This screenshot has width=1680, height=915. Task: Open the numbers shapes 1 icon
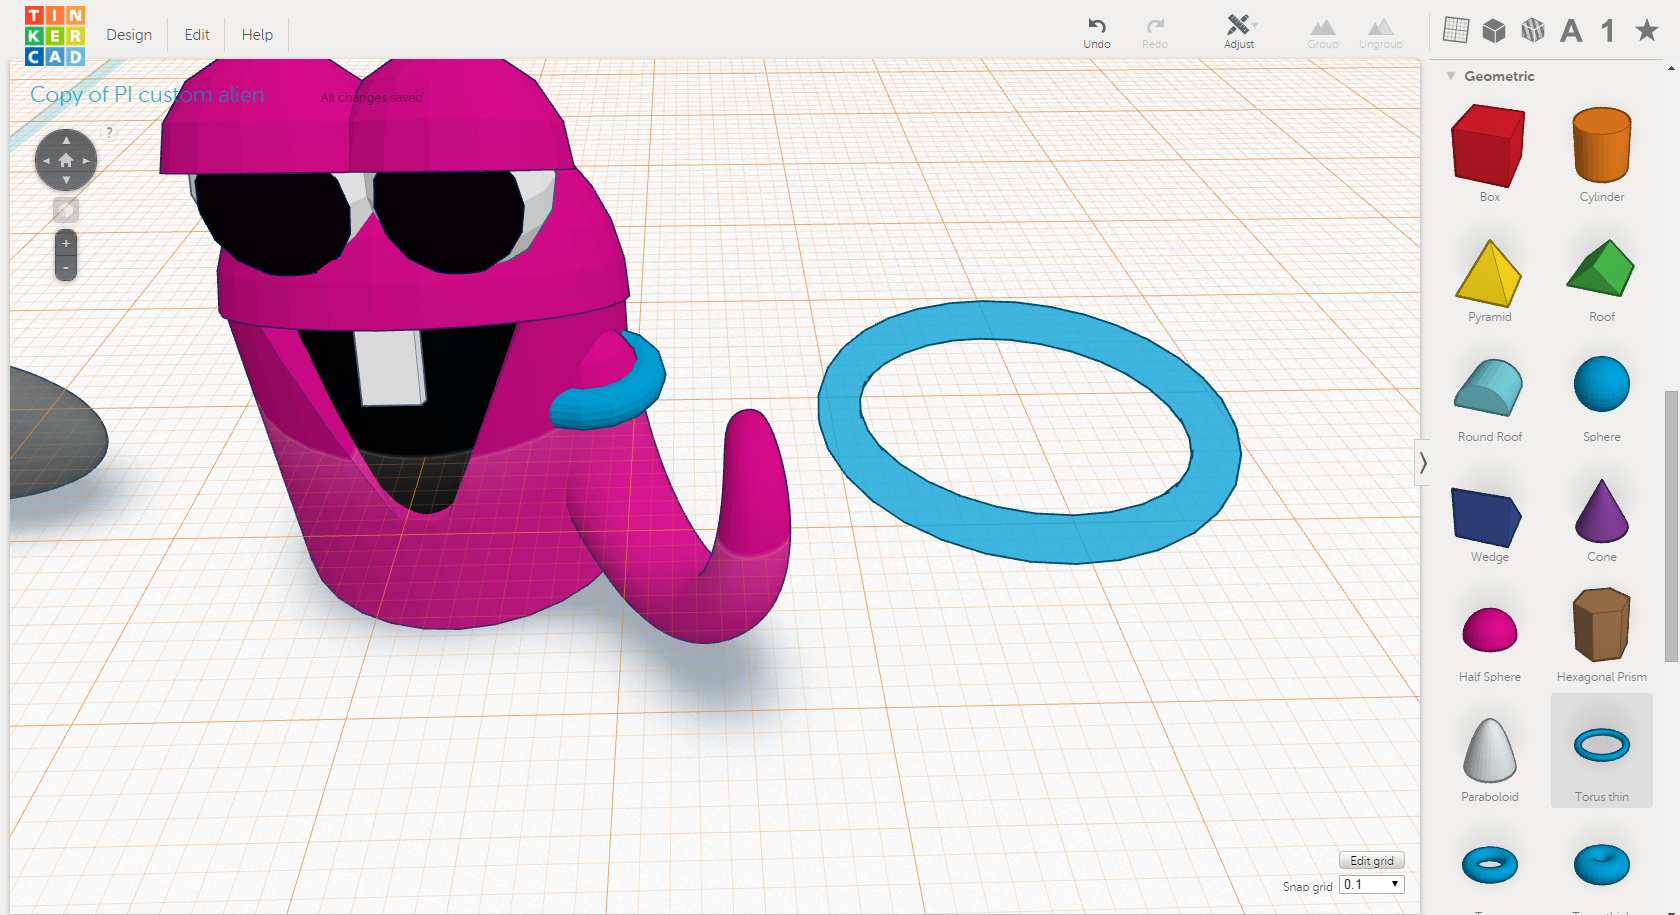(1608, 31)
